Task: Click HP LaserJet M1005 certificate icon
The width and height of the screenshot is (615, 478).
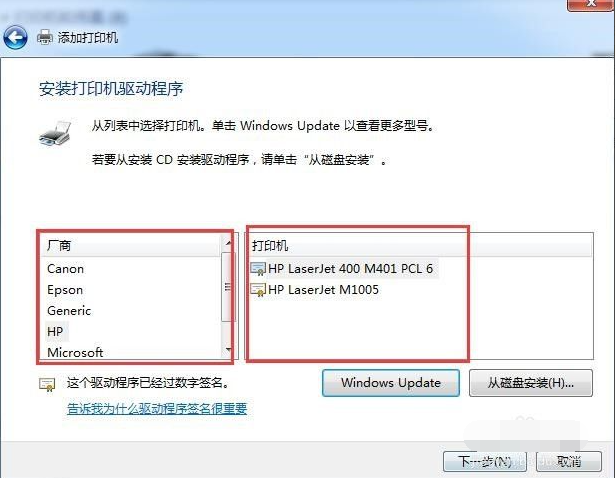Action: pos(258,290)
